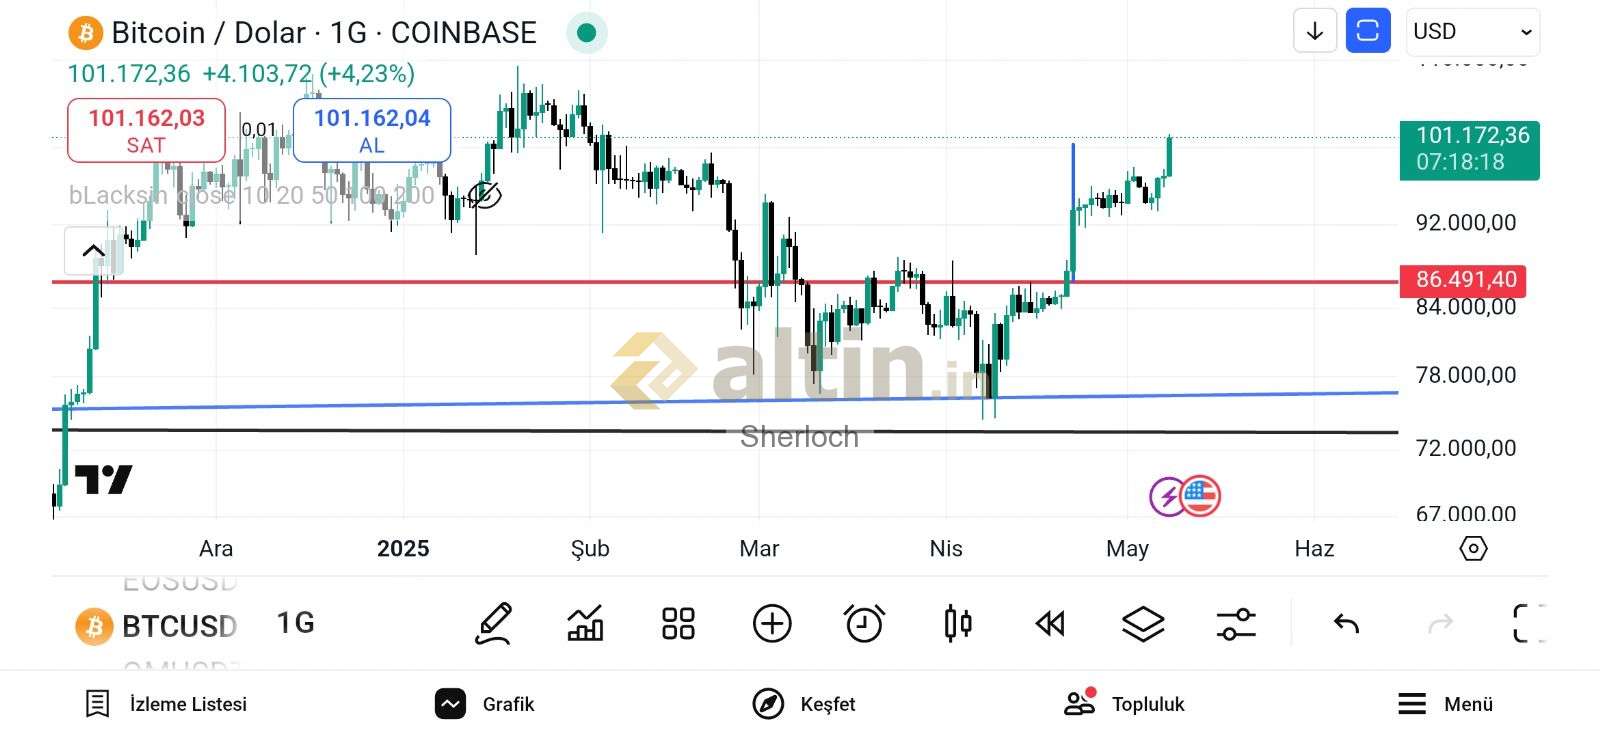Open the Topluluk tab
This screenshot has width=1600, height=738.
pyautogui.click(x=1124, y=704)
